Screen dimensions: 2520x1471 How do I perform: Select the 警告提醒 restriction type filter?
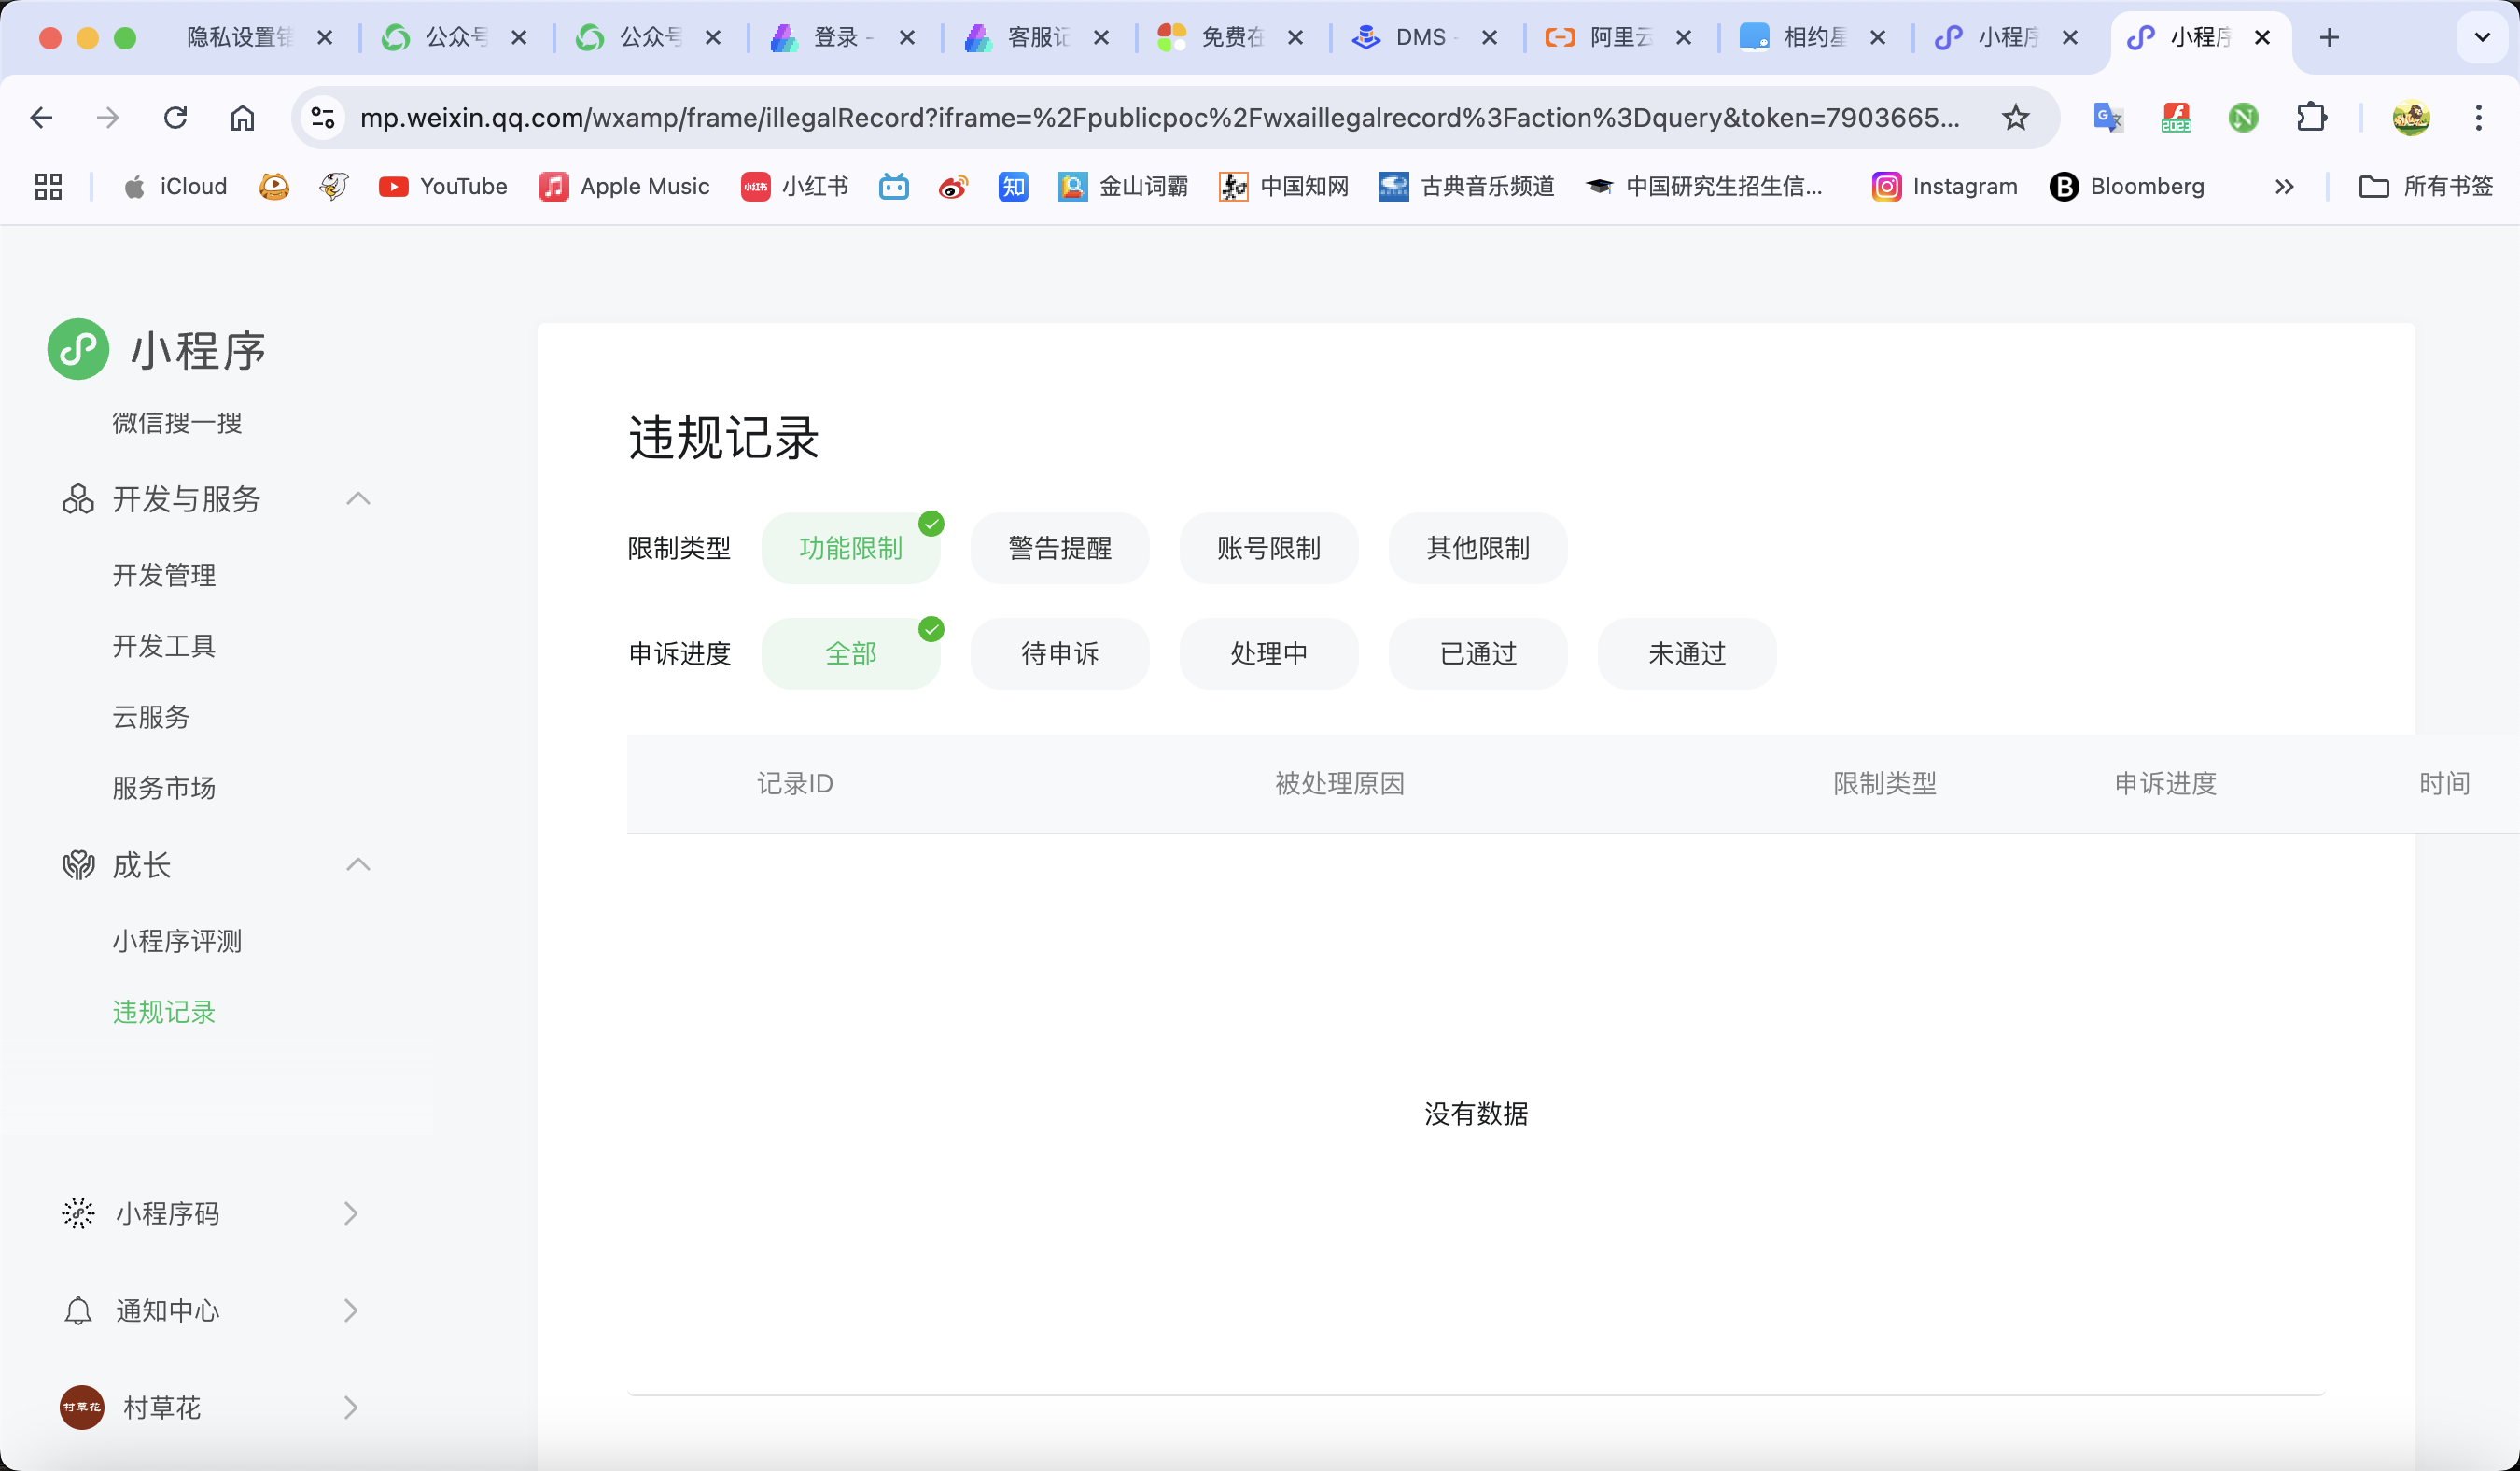pos(1059,548)
